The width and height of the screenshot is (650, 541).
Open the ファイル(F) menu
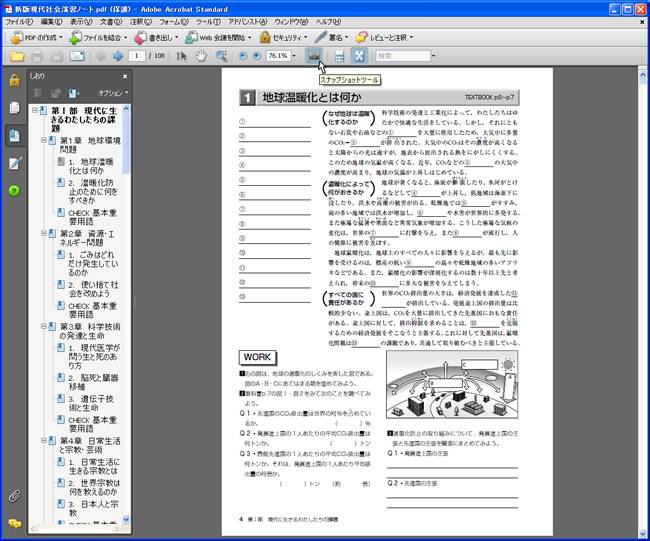(x=19, y=22)
